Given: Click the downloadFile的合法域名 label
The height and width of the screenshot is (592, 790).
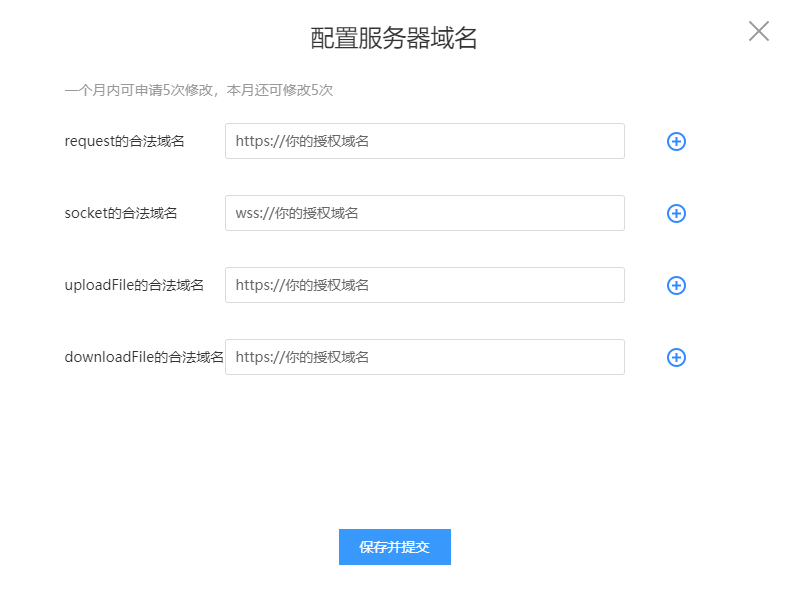Looking at the screenshot, I should click(x=144, y=357).
